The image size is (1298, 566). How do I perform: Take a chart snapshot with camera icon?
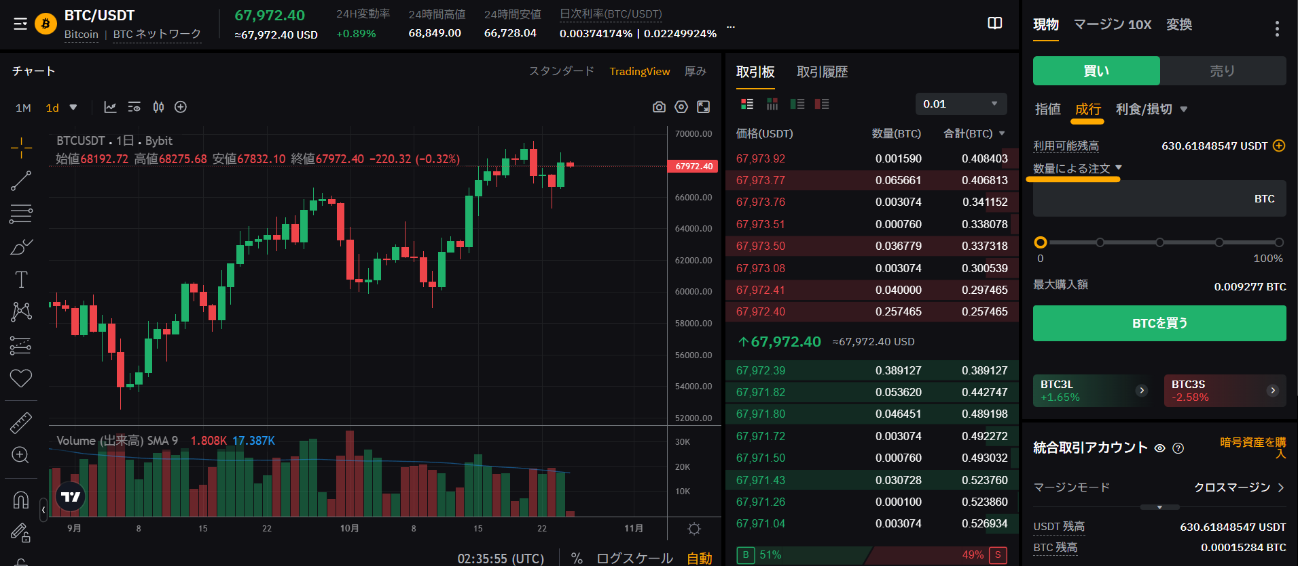659,107
